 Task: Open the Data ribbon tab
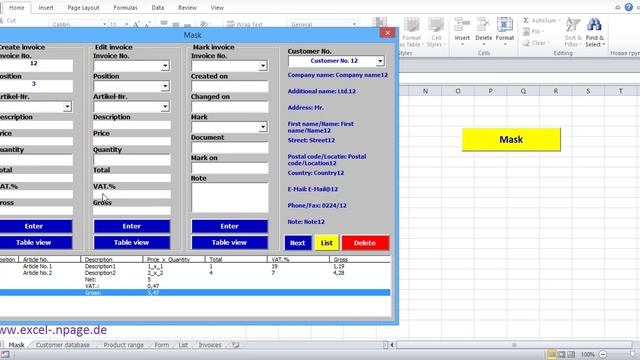[x=158, y=7]
